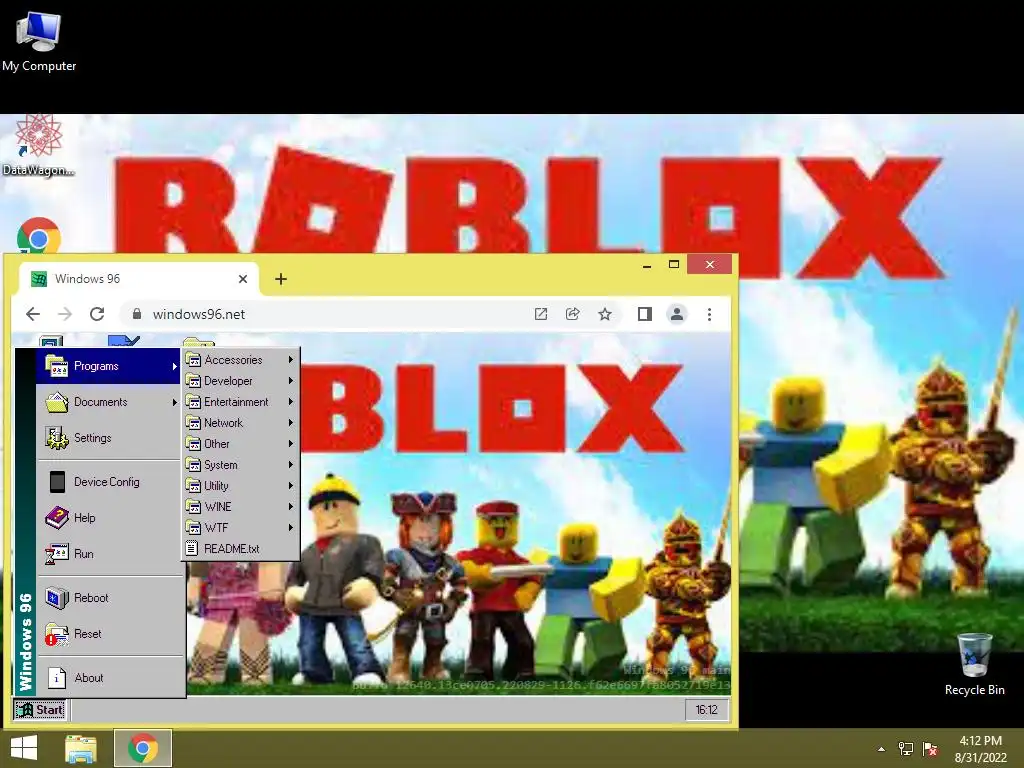Click the Programs submenu arrow
Screen dimensions: 1024x768
tap(174, 366)
